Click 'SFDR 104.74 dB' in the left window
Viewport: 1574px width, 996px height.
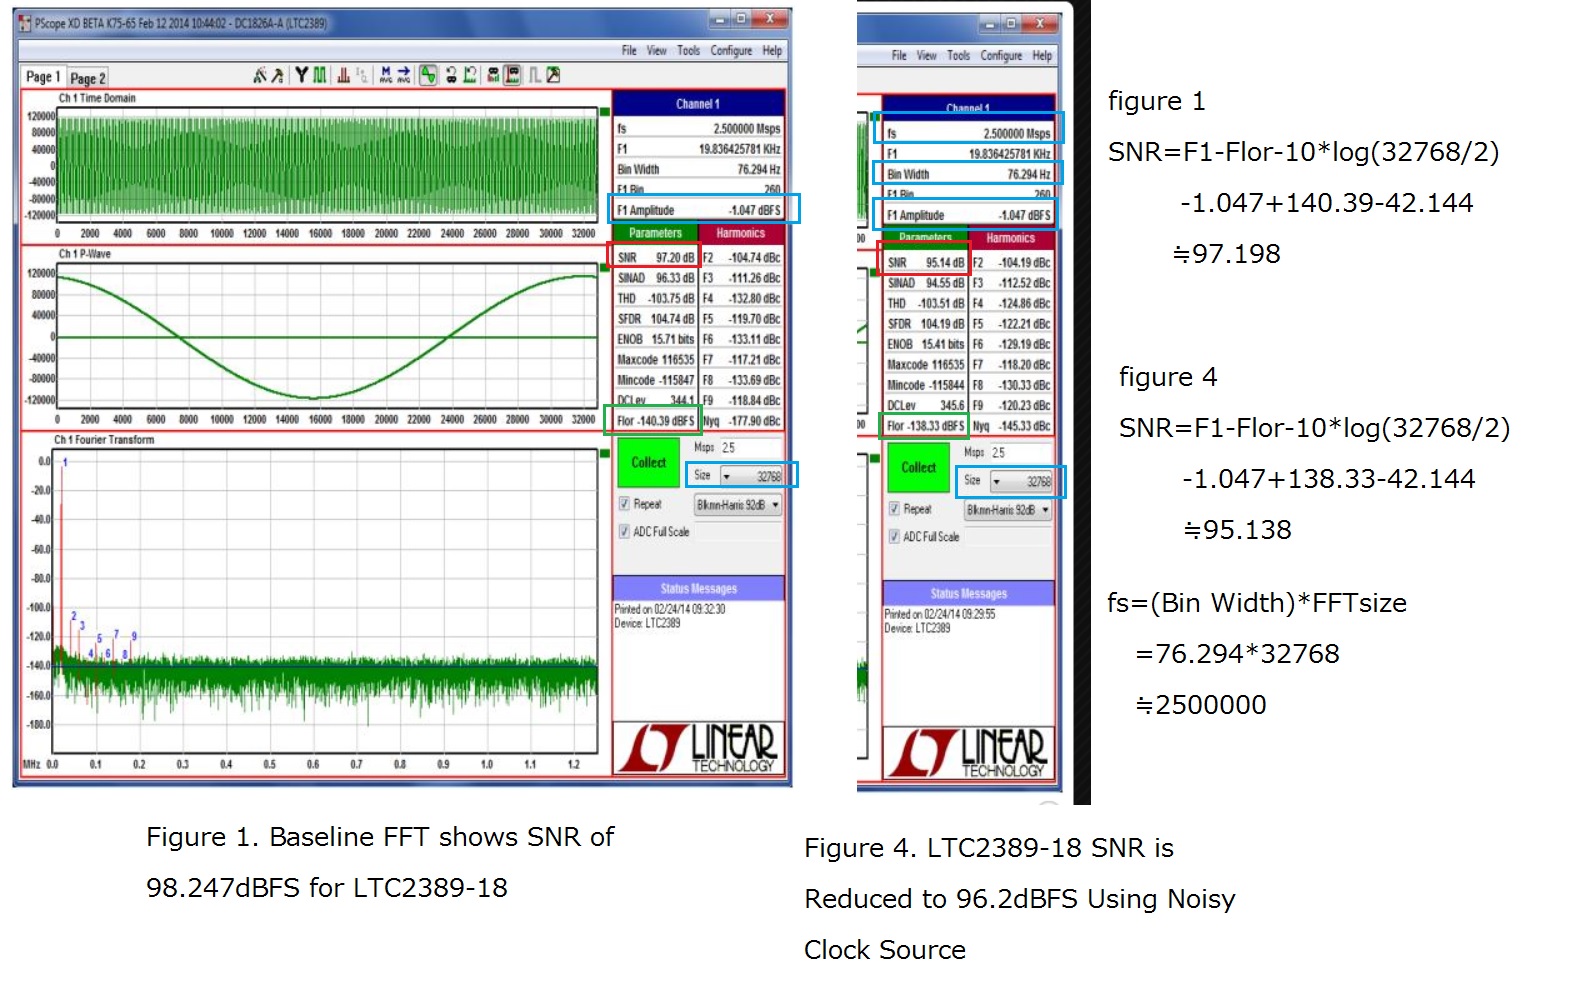655,319
